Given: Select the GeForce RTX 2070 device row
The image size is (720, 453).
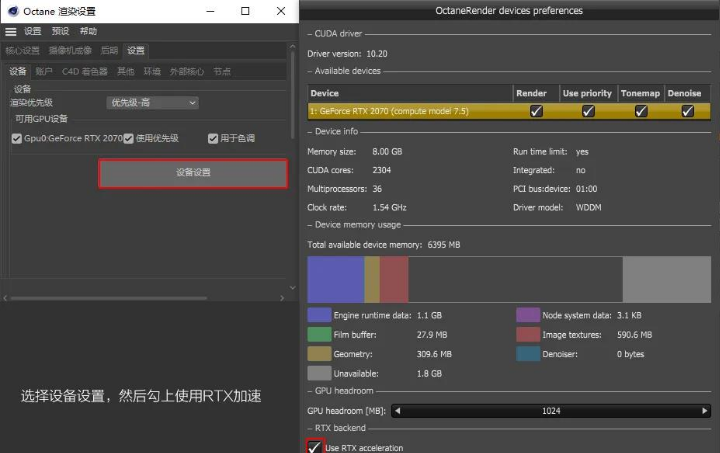Looking at the screenshot, I should 509,111.
